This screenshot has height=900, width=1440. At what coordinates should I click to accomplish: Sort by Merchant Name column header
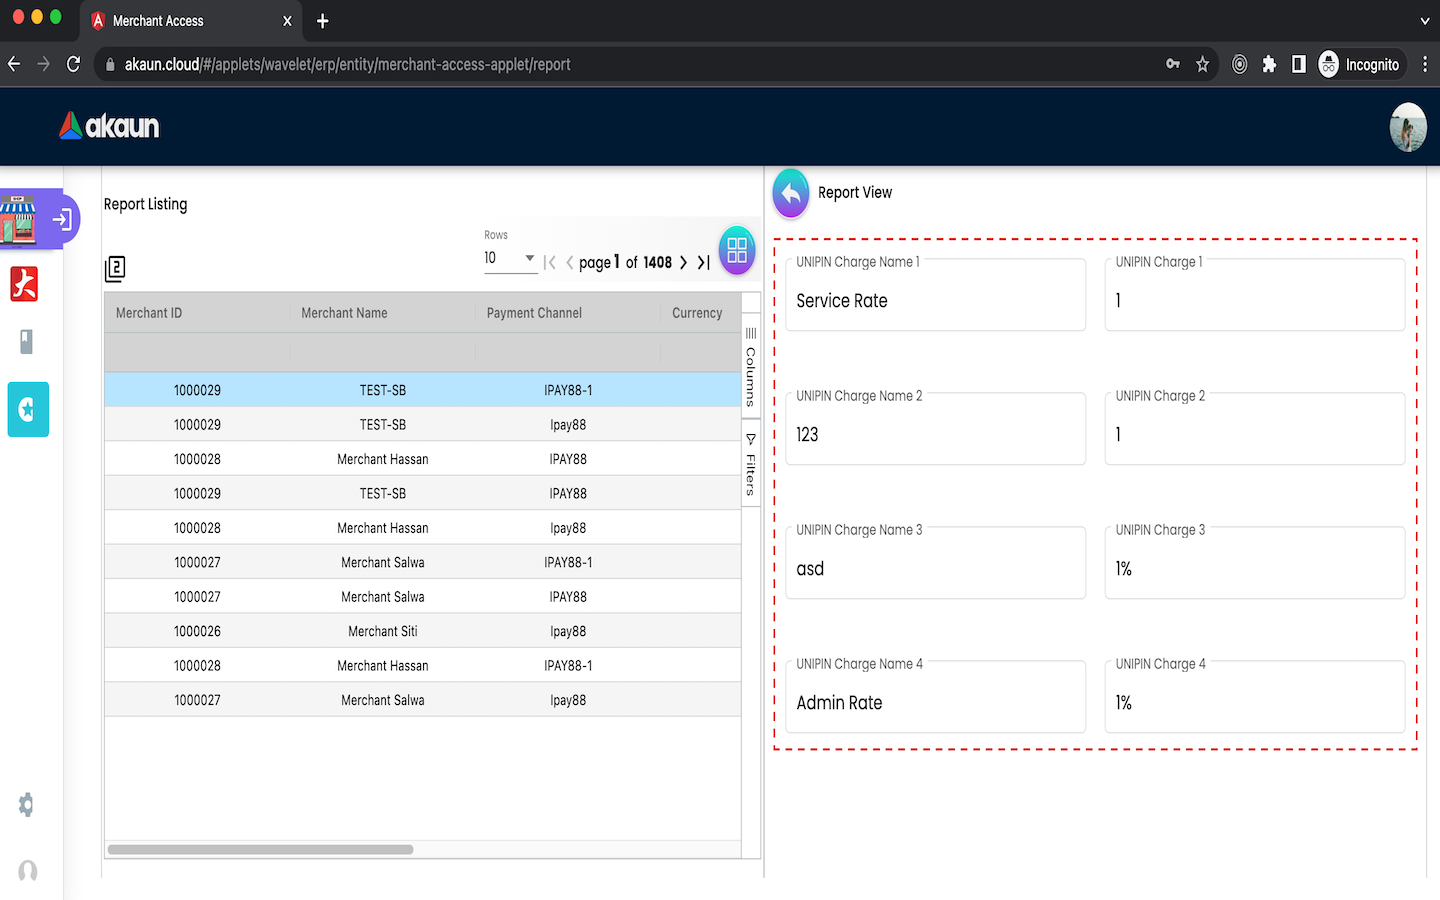(344, 313)
